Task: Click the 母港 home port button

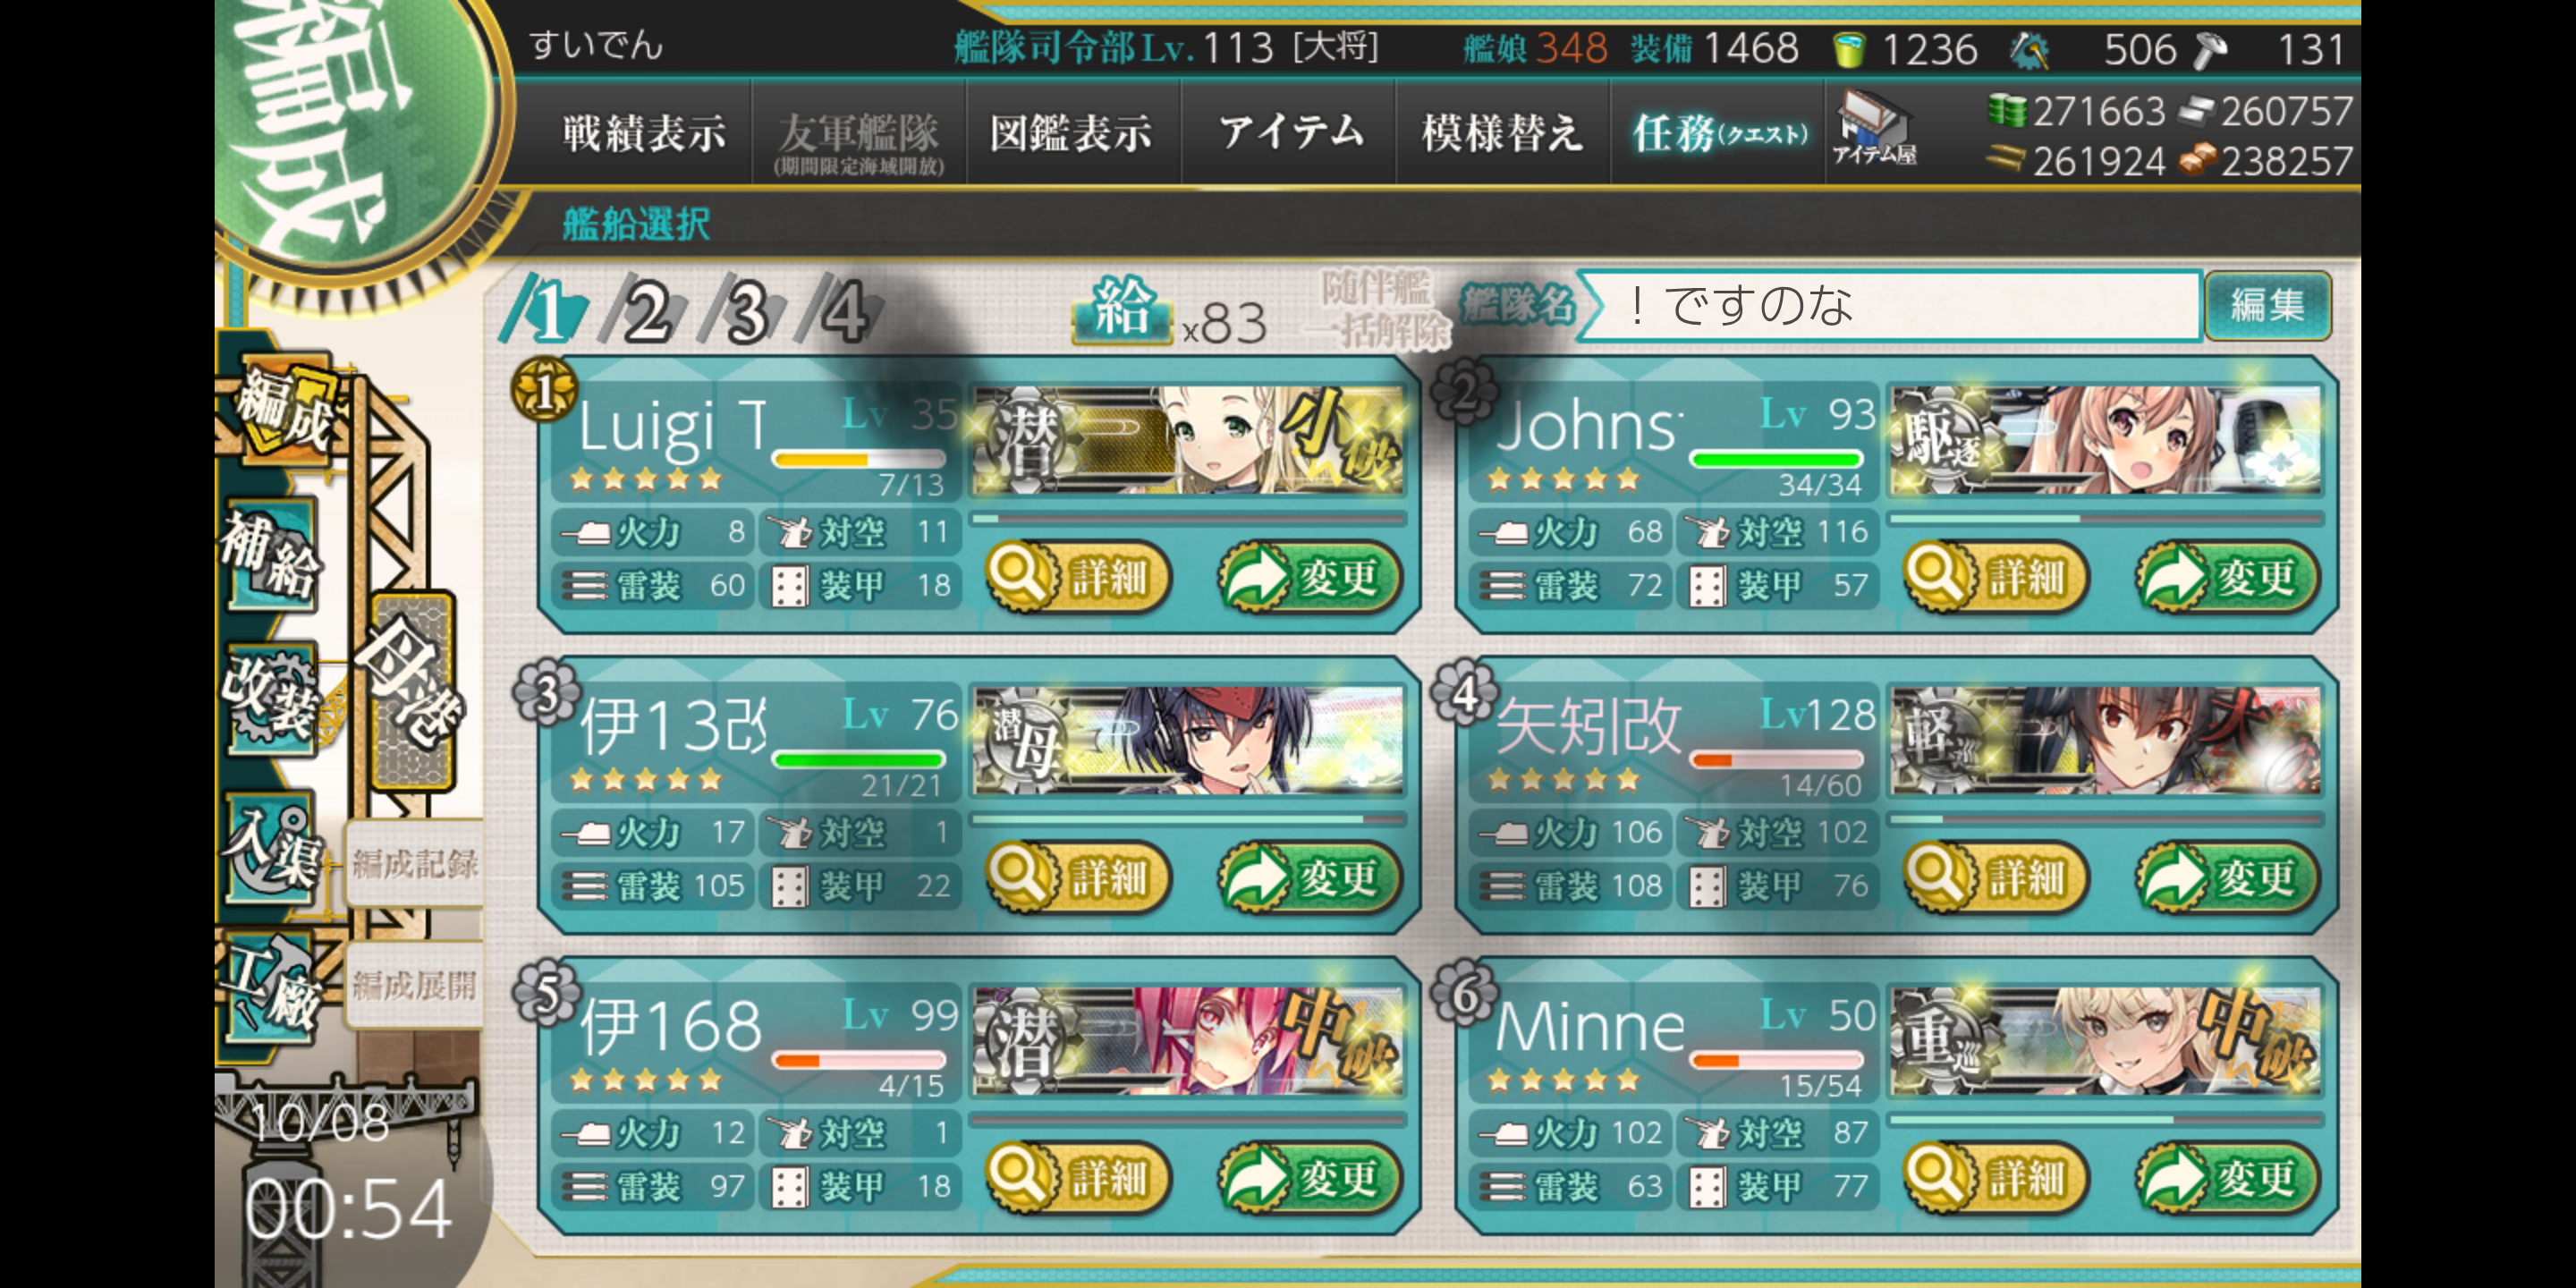Action: click(412, 692)
